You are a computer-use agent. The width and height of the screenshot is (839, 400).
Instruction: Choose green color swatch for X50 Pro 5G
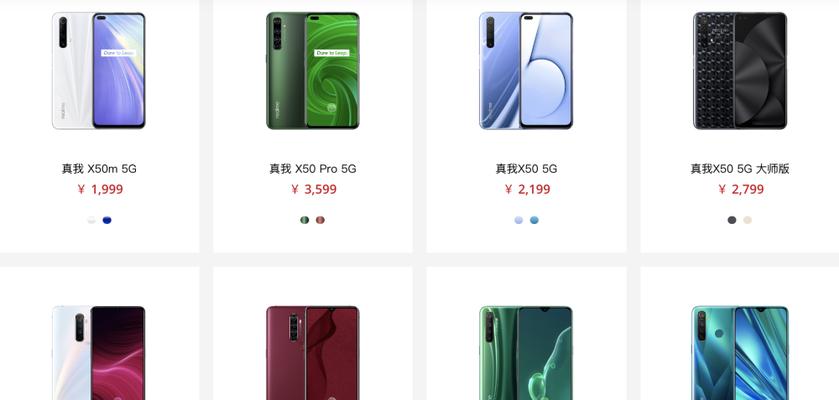pyautogui.click(x=304, y=220)
